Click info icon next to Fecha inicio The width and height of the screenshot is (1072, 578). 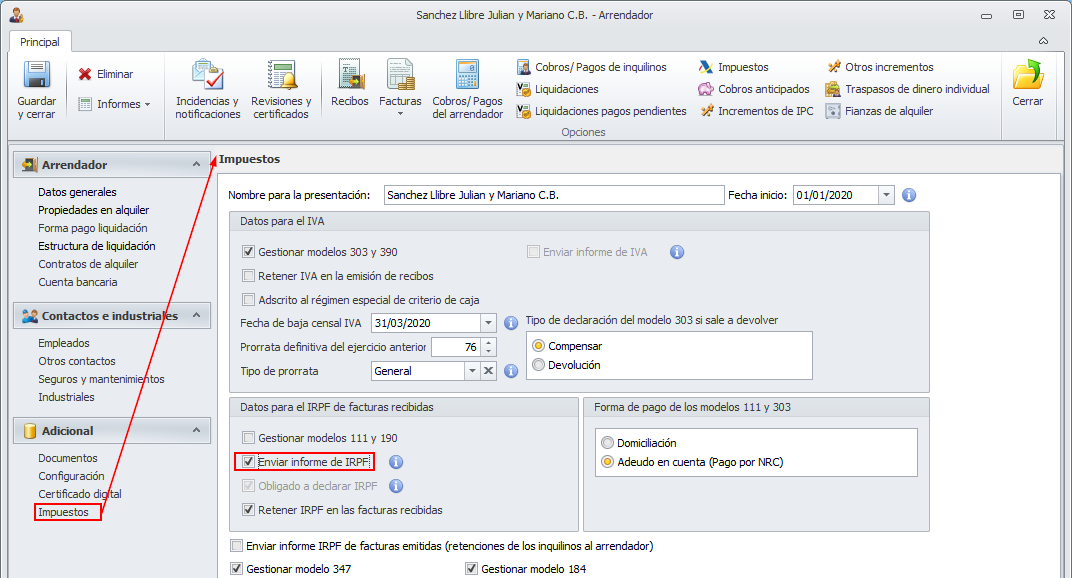pyautogui.click(x=909, y=195)
